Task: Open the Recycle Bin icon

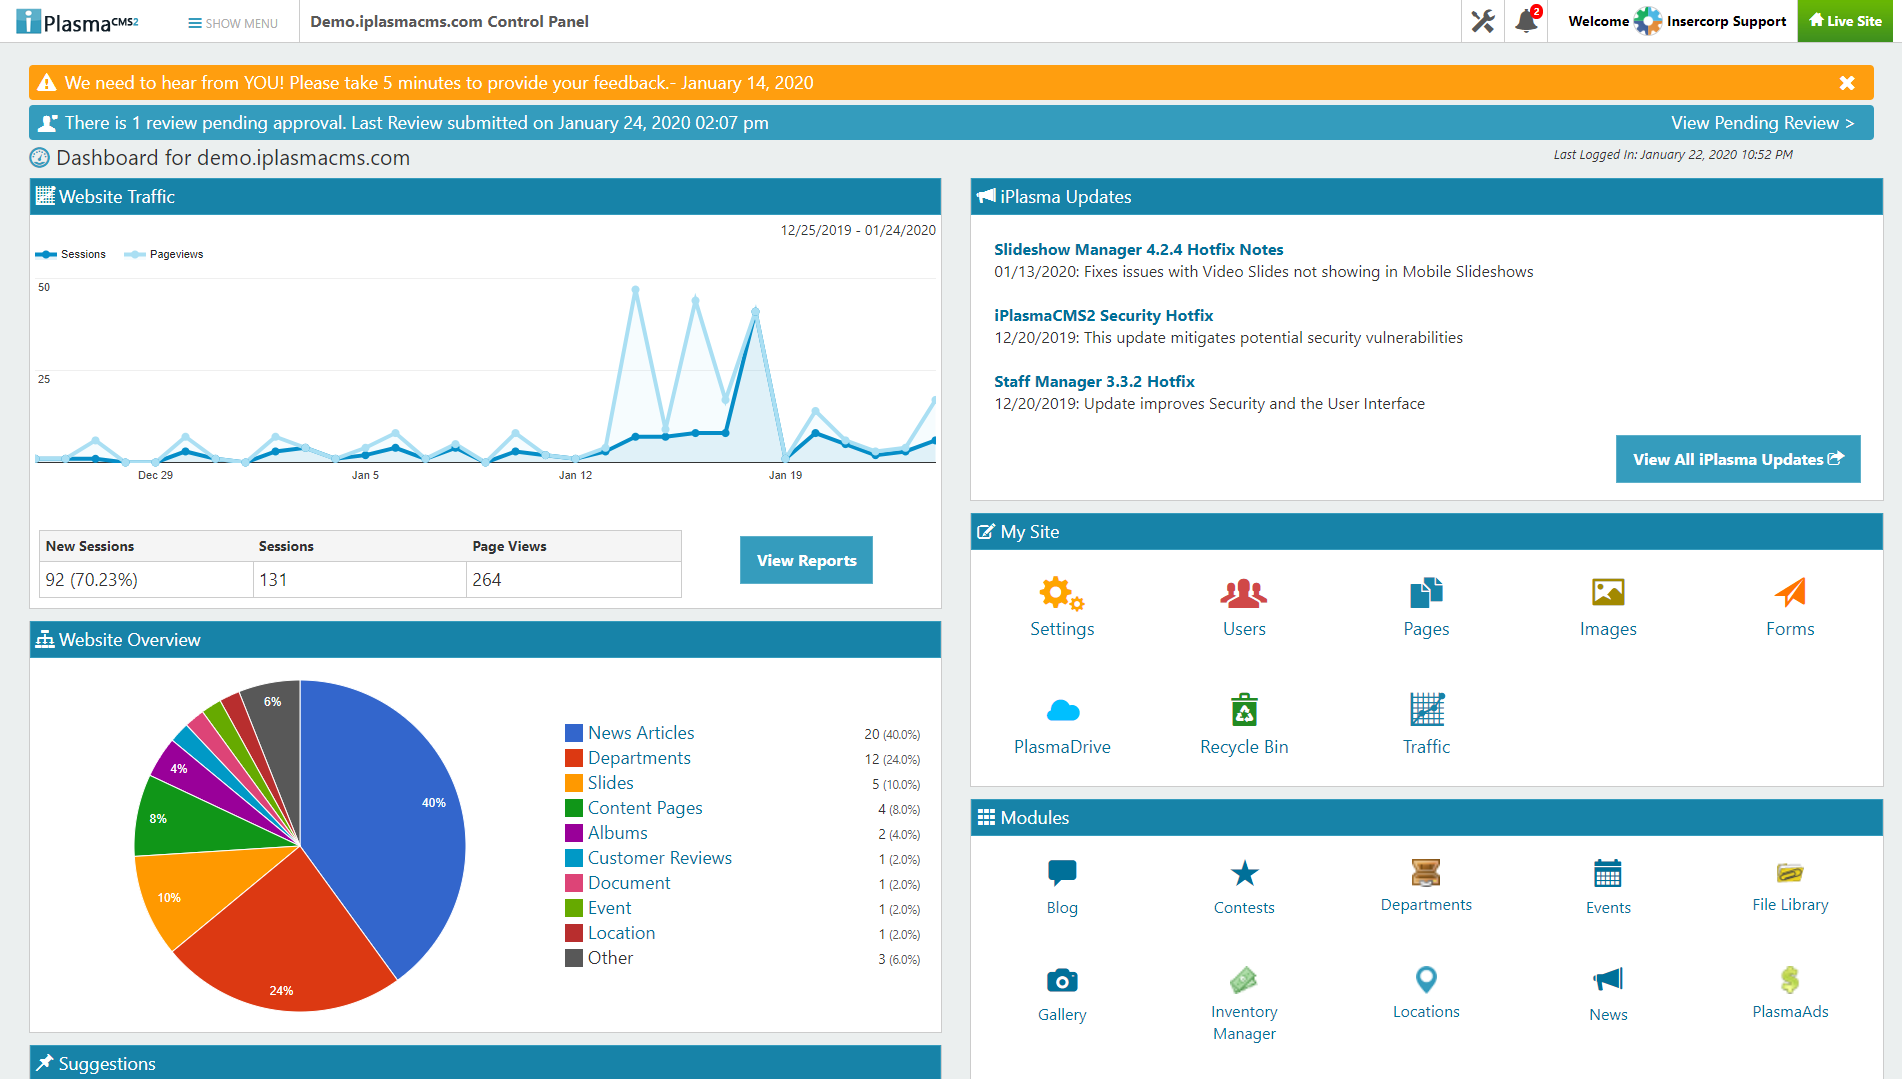Action: point(1244,709)
